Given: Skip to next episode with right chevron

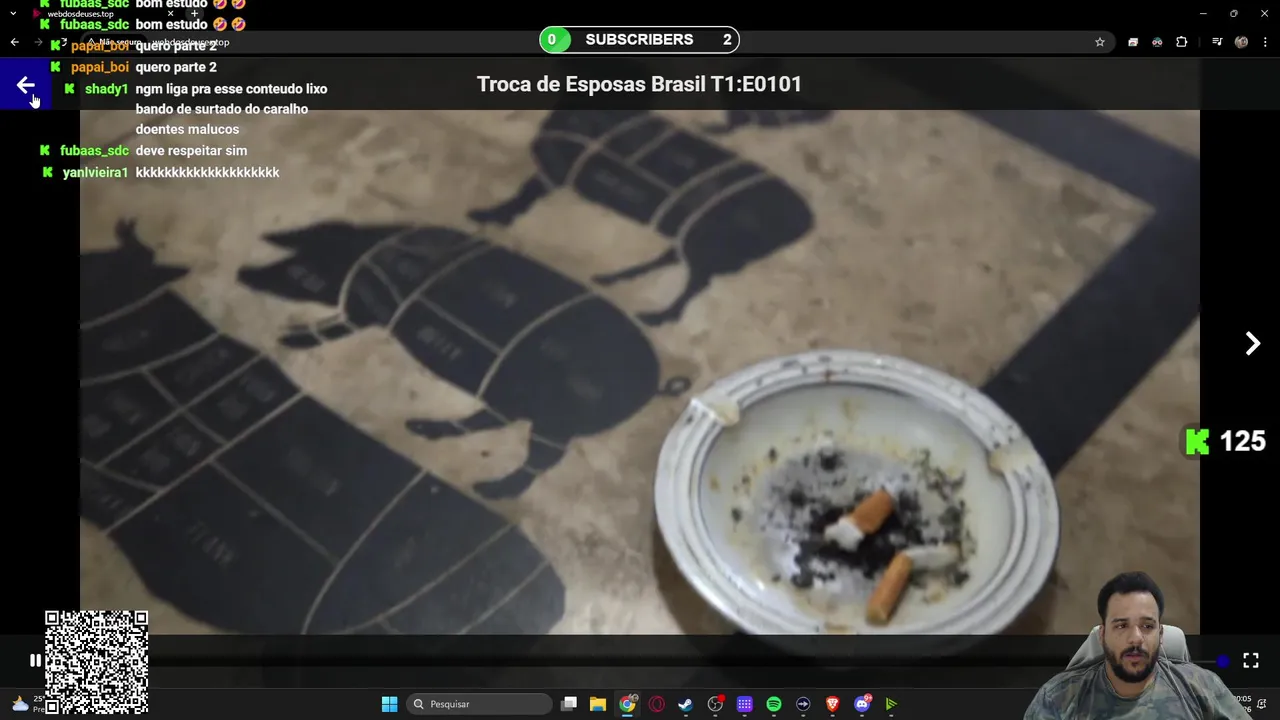Looking at the screenshot, I should point(1252,344).
